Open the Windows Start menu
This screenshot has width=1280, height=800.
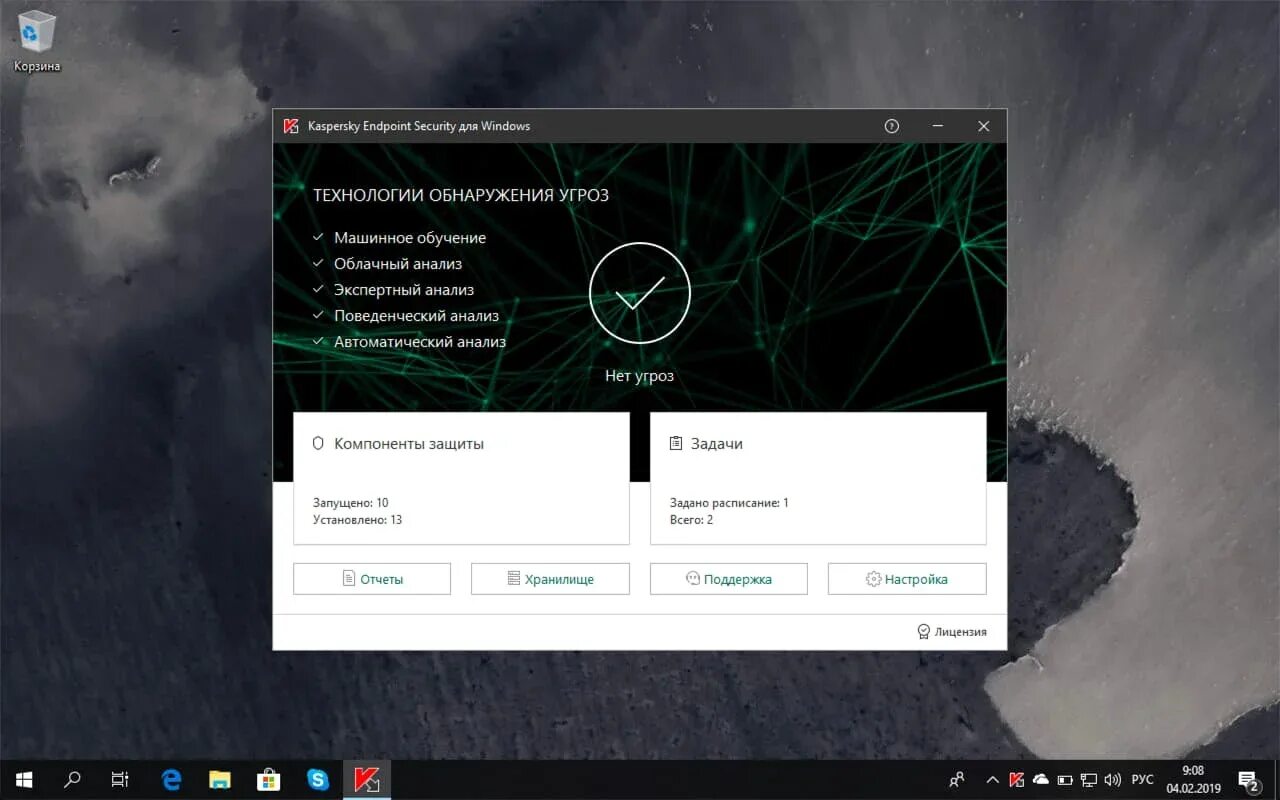(24, 779)
